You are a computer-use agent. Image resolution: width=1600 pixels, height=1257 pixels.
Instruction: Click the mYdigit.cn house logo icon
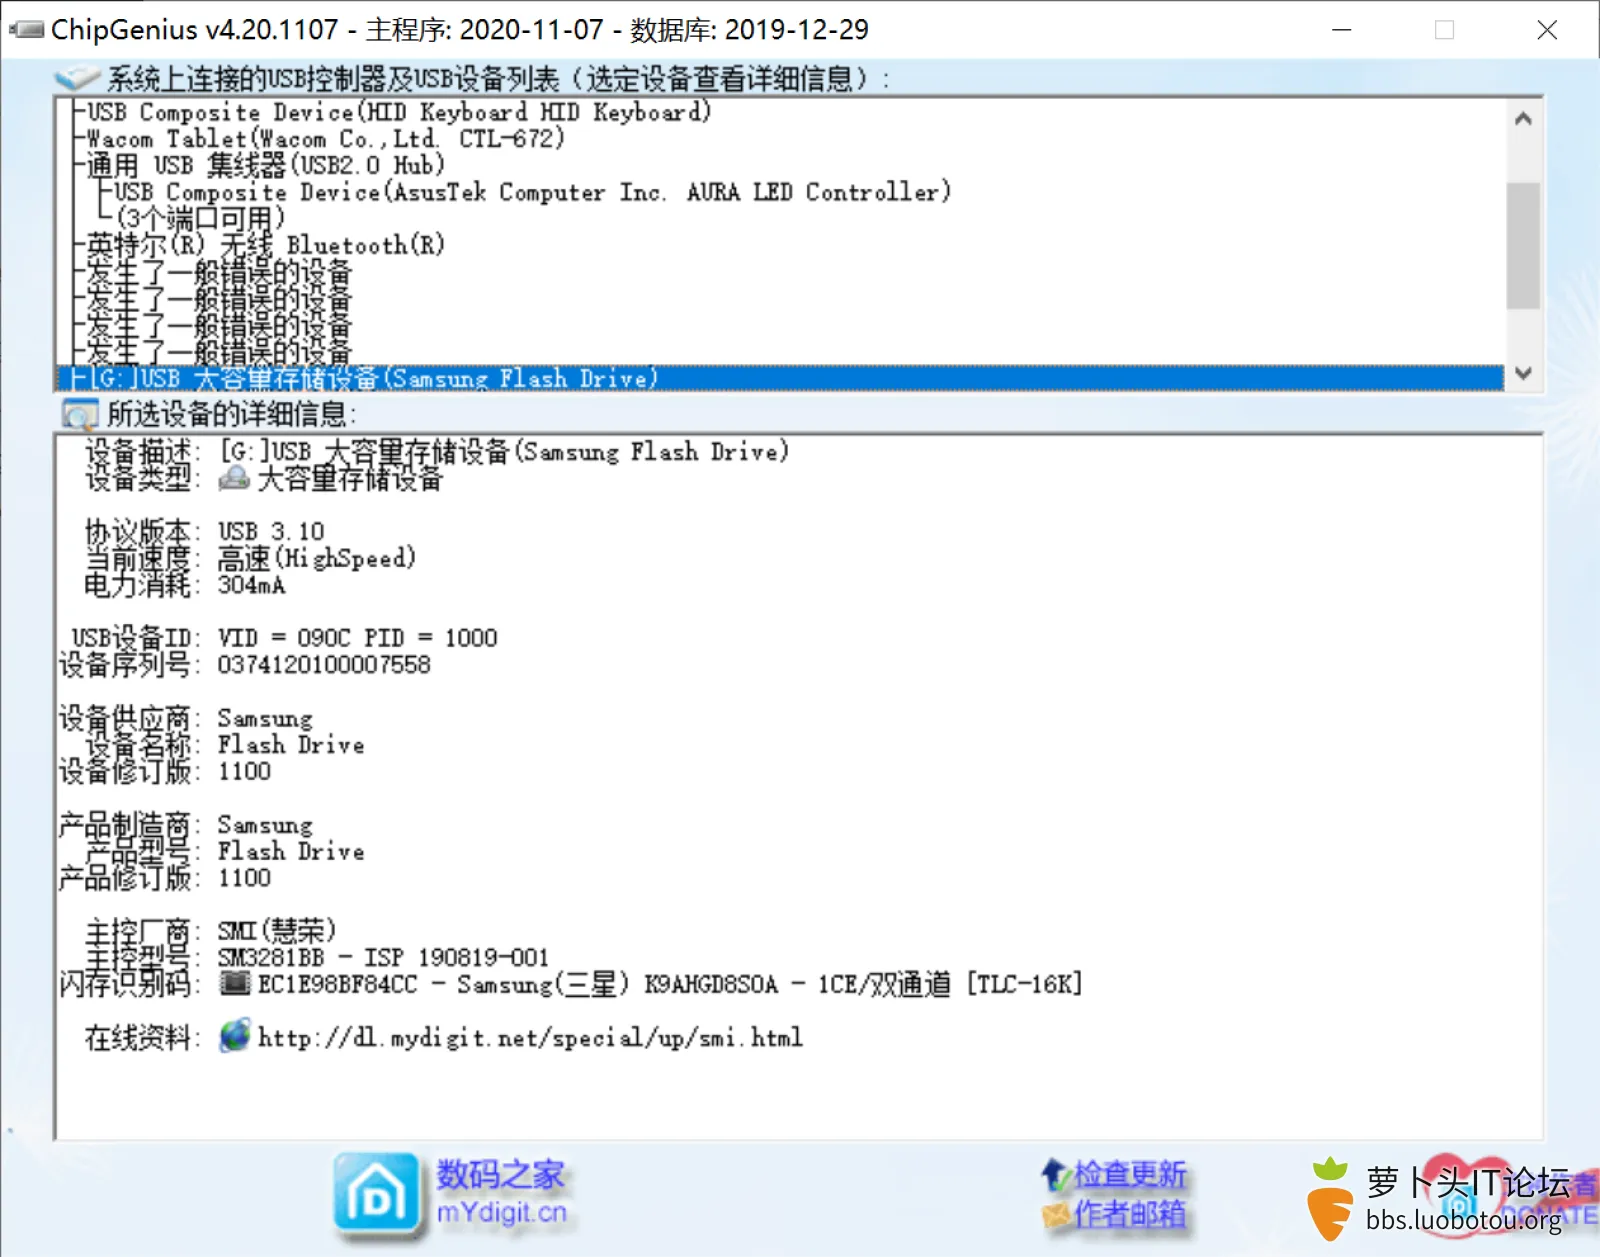tap(376, 1193)
